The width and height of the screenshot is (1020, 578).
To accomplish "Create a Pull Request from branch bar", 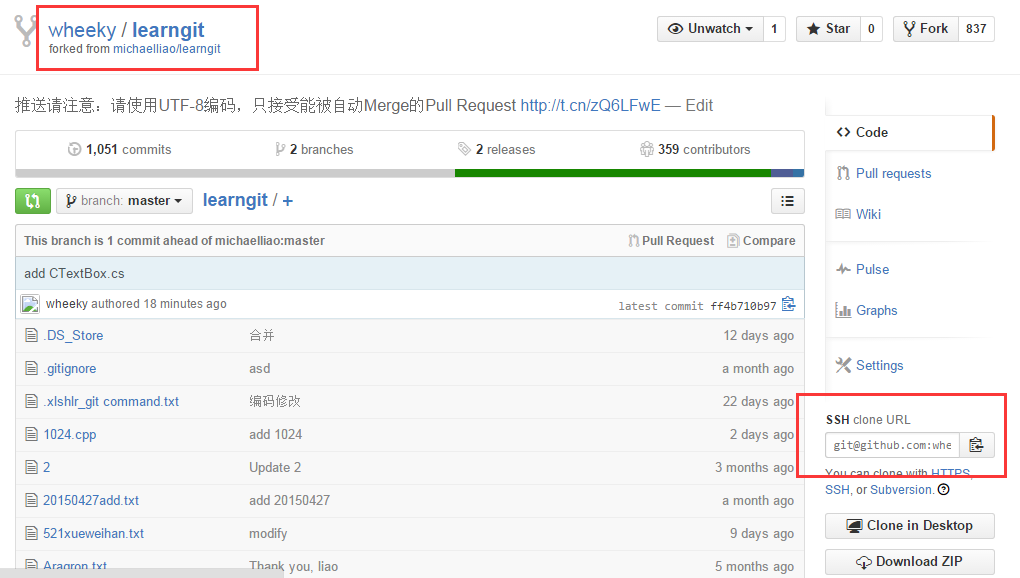I will 671,241.
